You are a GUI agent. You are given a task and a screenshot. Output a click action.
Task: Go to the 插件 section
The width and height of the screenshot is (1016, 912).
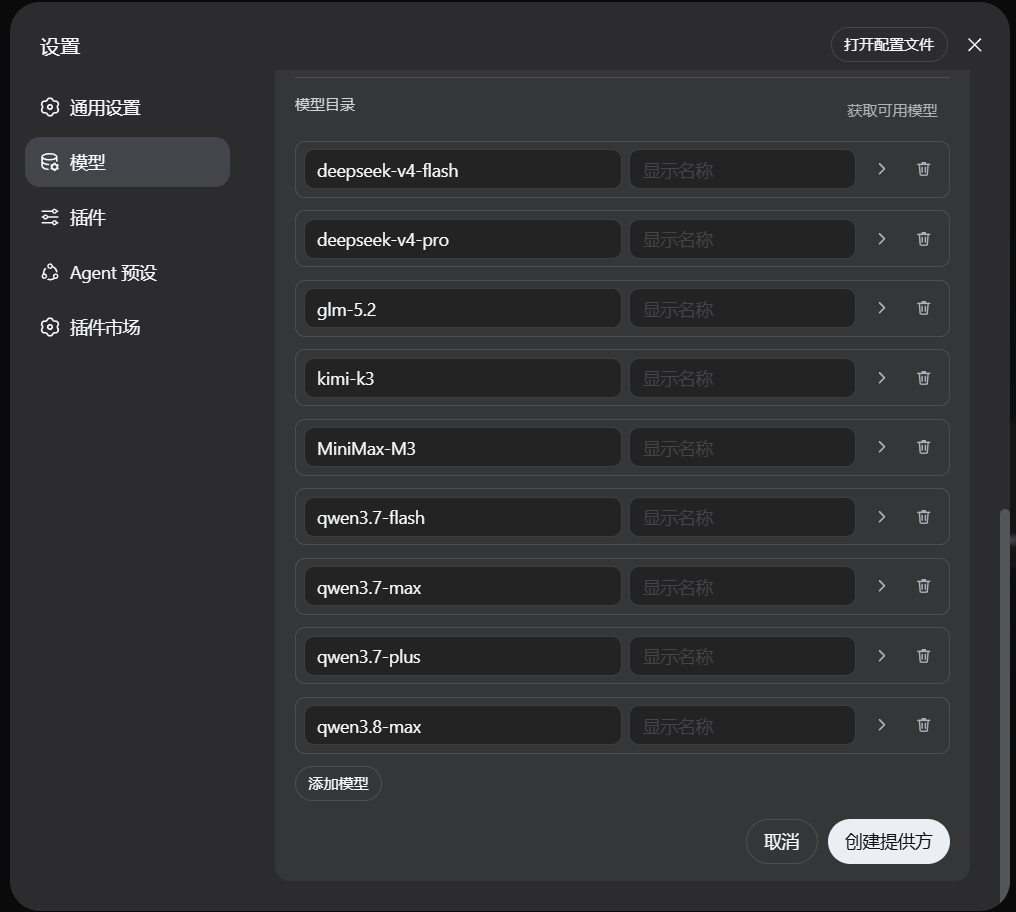click(127, 217)
